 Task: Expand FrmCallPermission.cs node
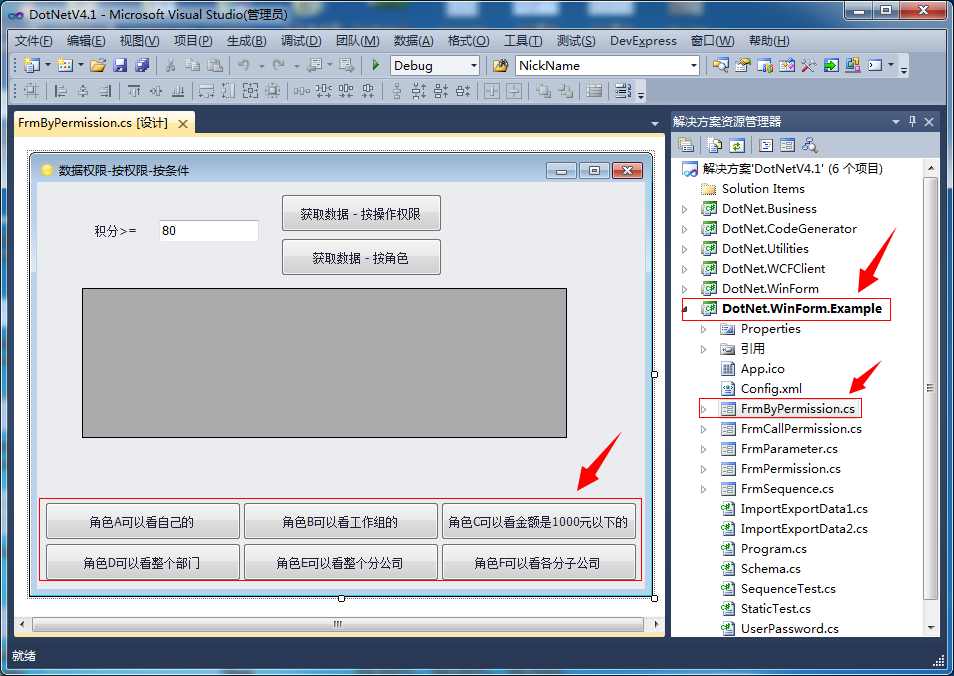(x=704, y=429)
